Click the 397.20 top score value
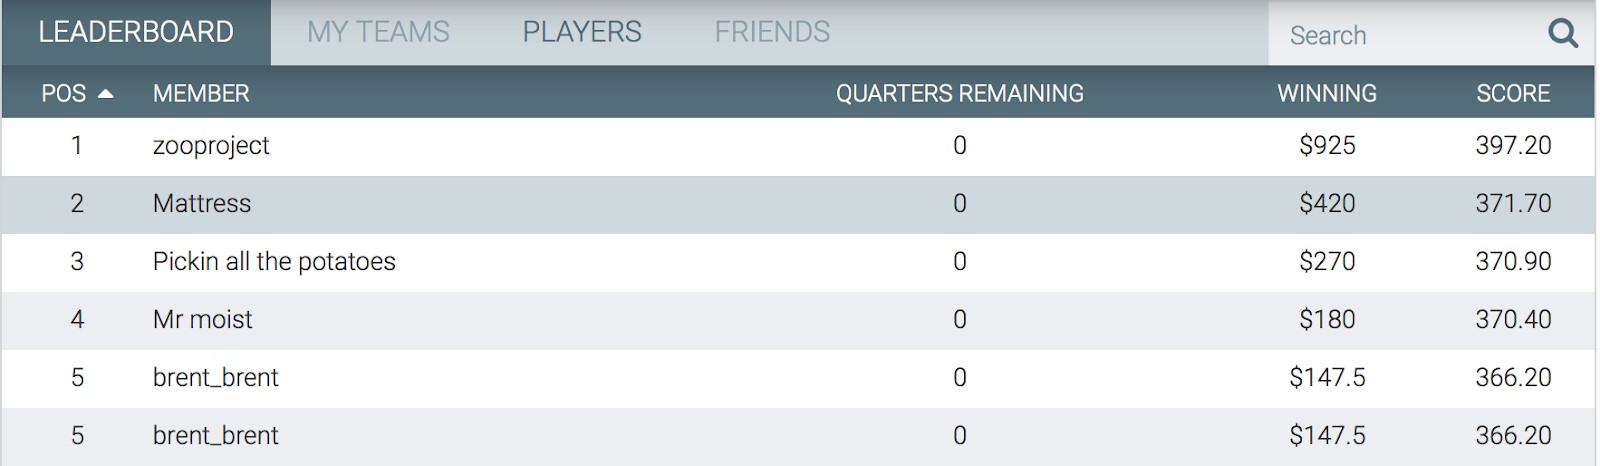The width and height of the screenshot is (1600, 466). tap(1513, 146)
